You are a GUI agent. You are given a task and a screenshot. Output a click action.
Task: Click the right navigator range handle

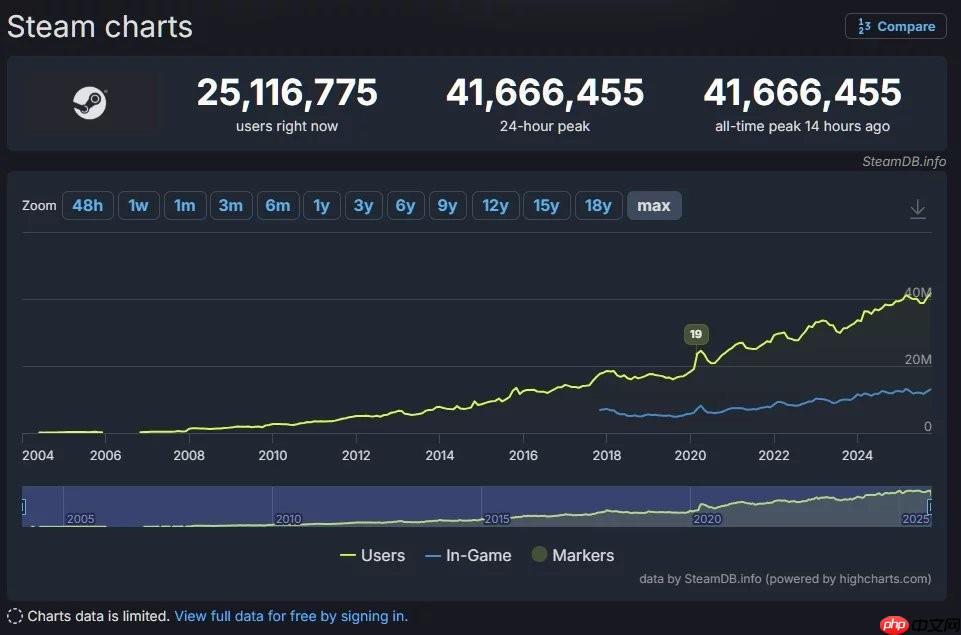coord(931,507)
